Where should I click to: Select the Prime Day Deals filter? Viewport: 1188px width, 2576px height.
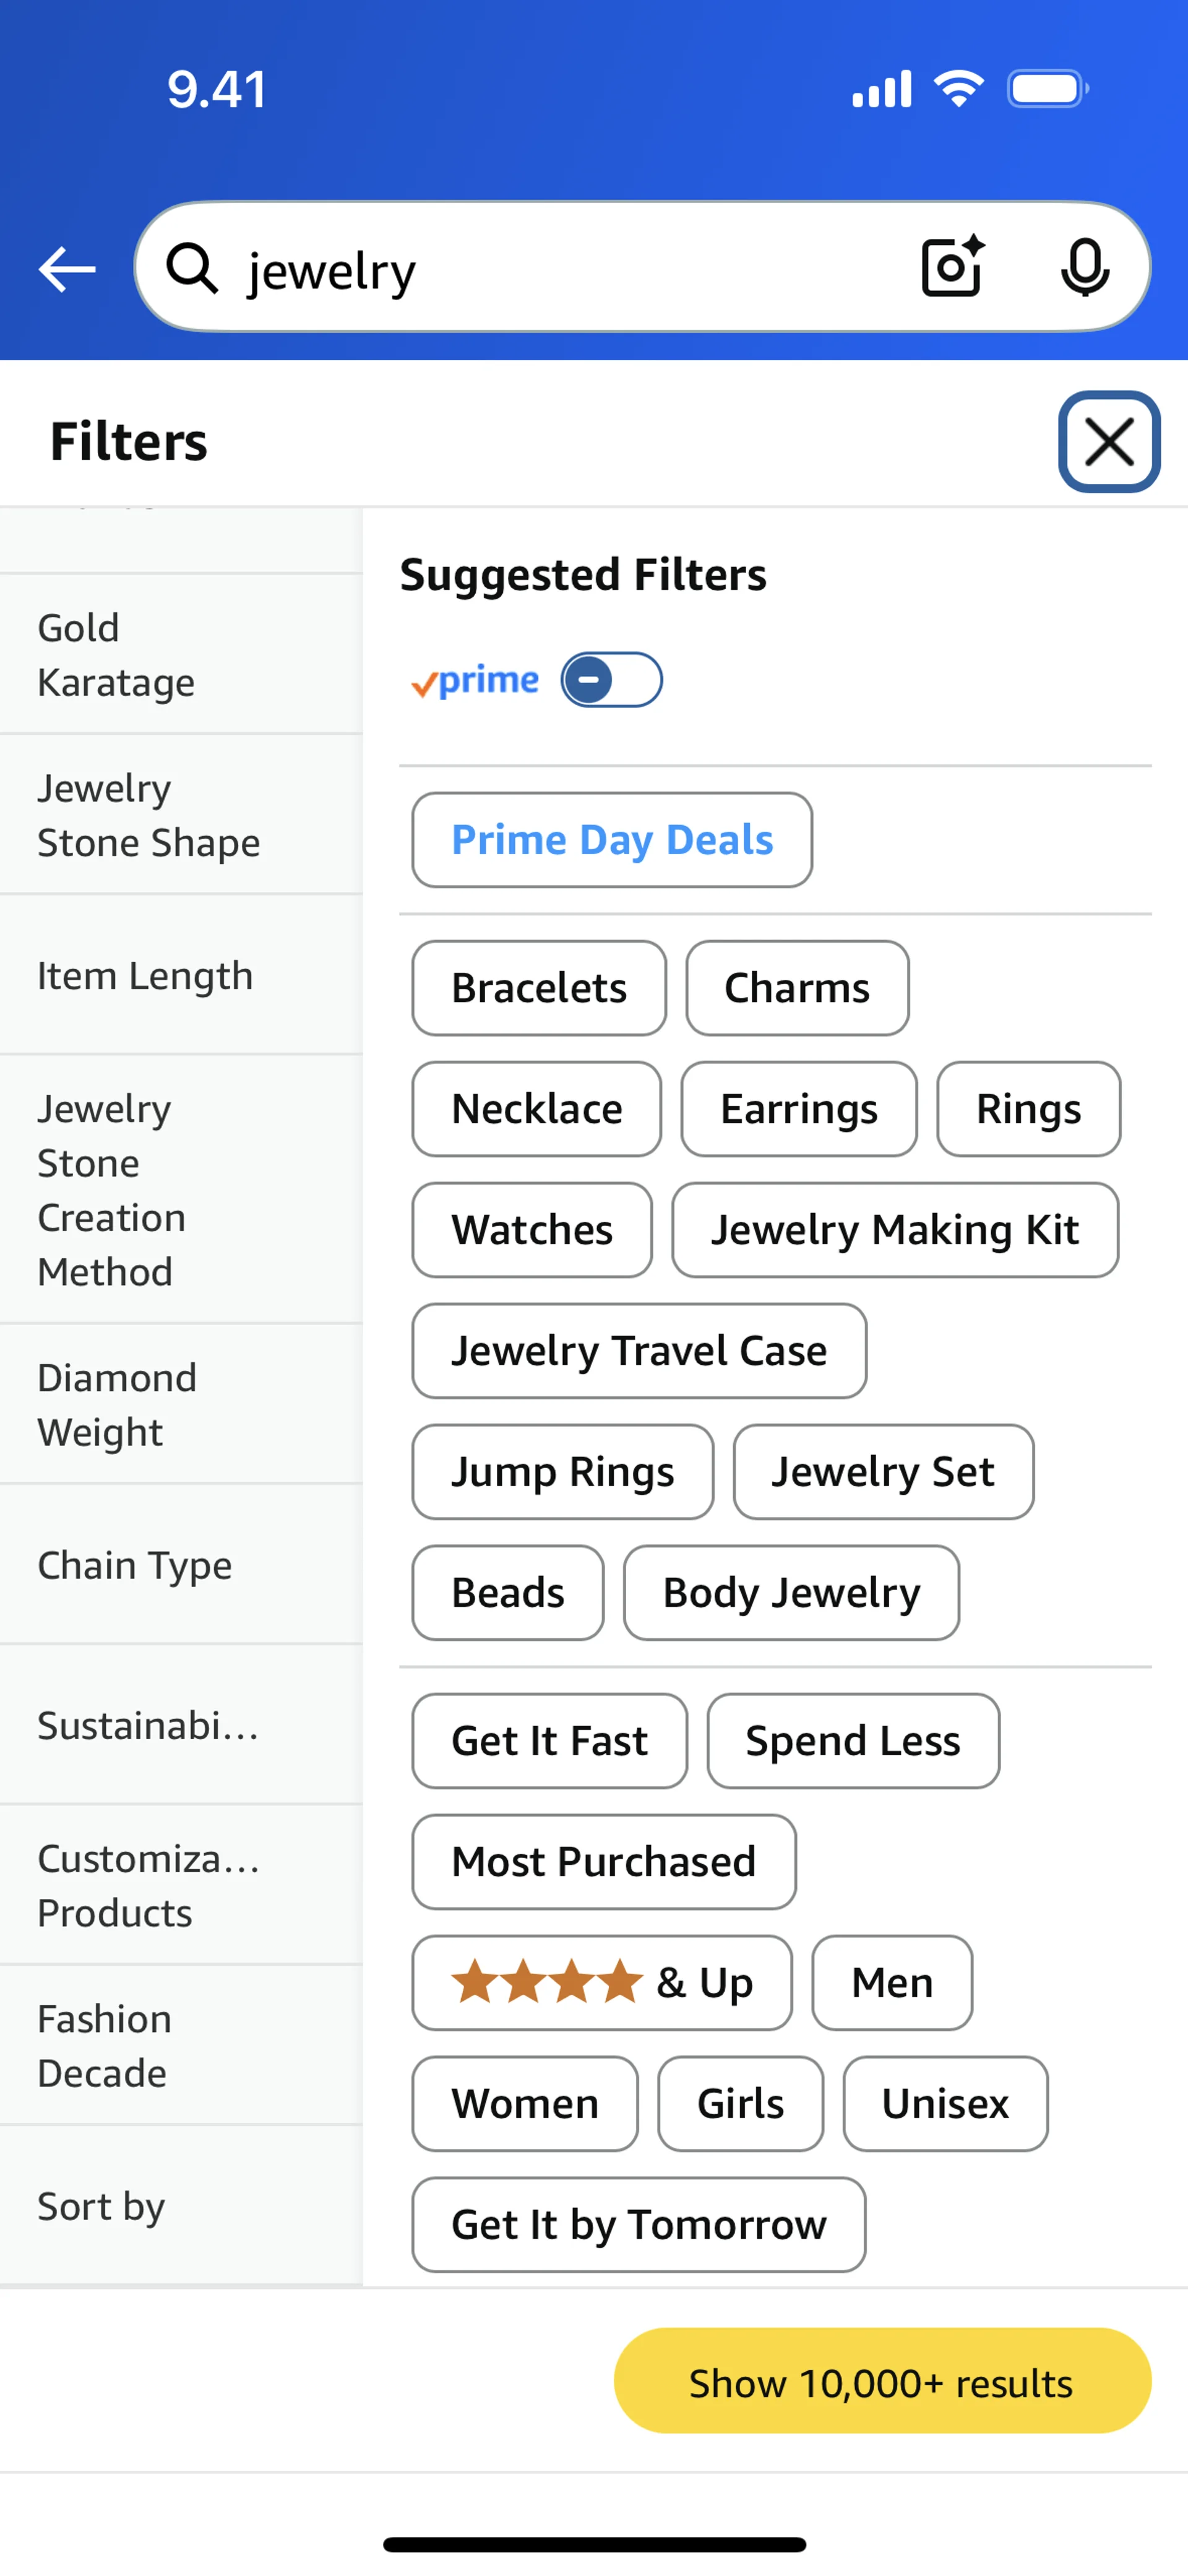pyautogui.click(x=612, y=840)
